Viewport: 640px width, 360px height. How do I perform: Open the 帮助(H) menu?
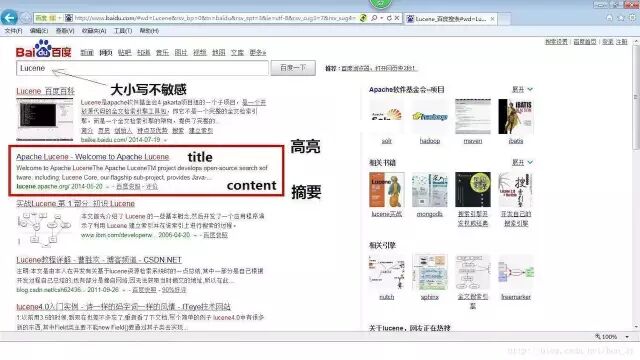point(149,31)
